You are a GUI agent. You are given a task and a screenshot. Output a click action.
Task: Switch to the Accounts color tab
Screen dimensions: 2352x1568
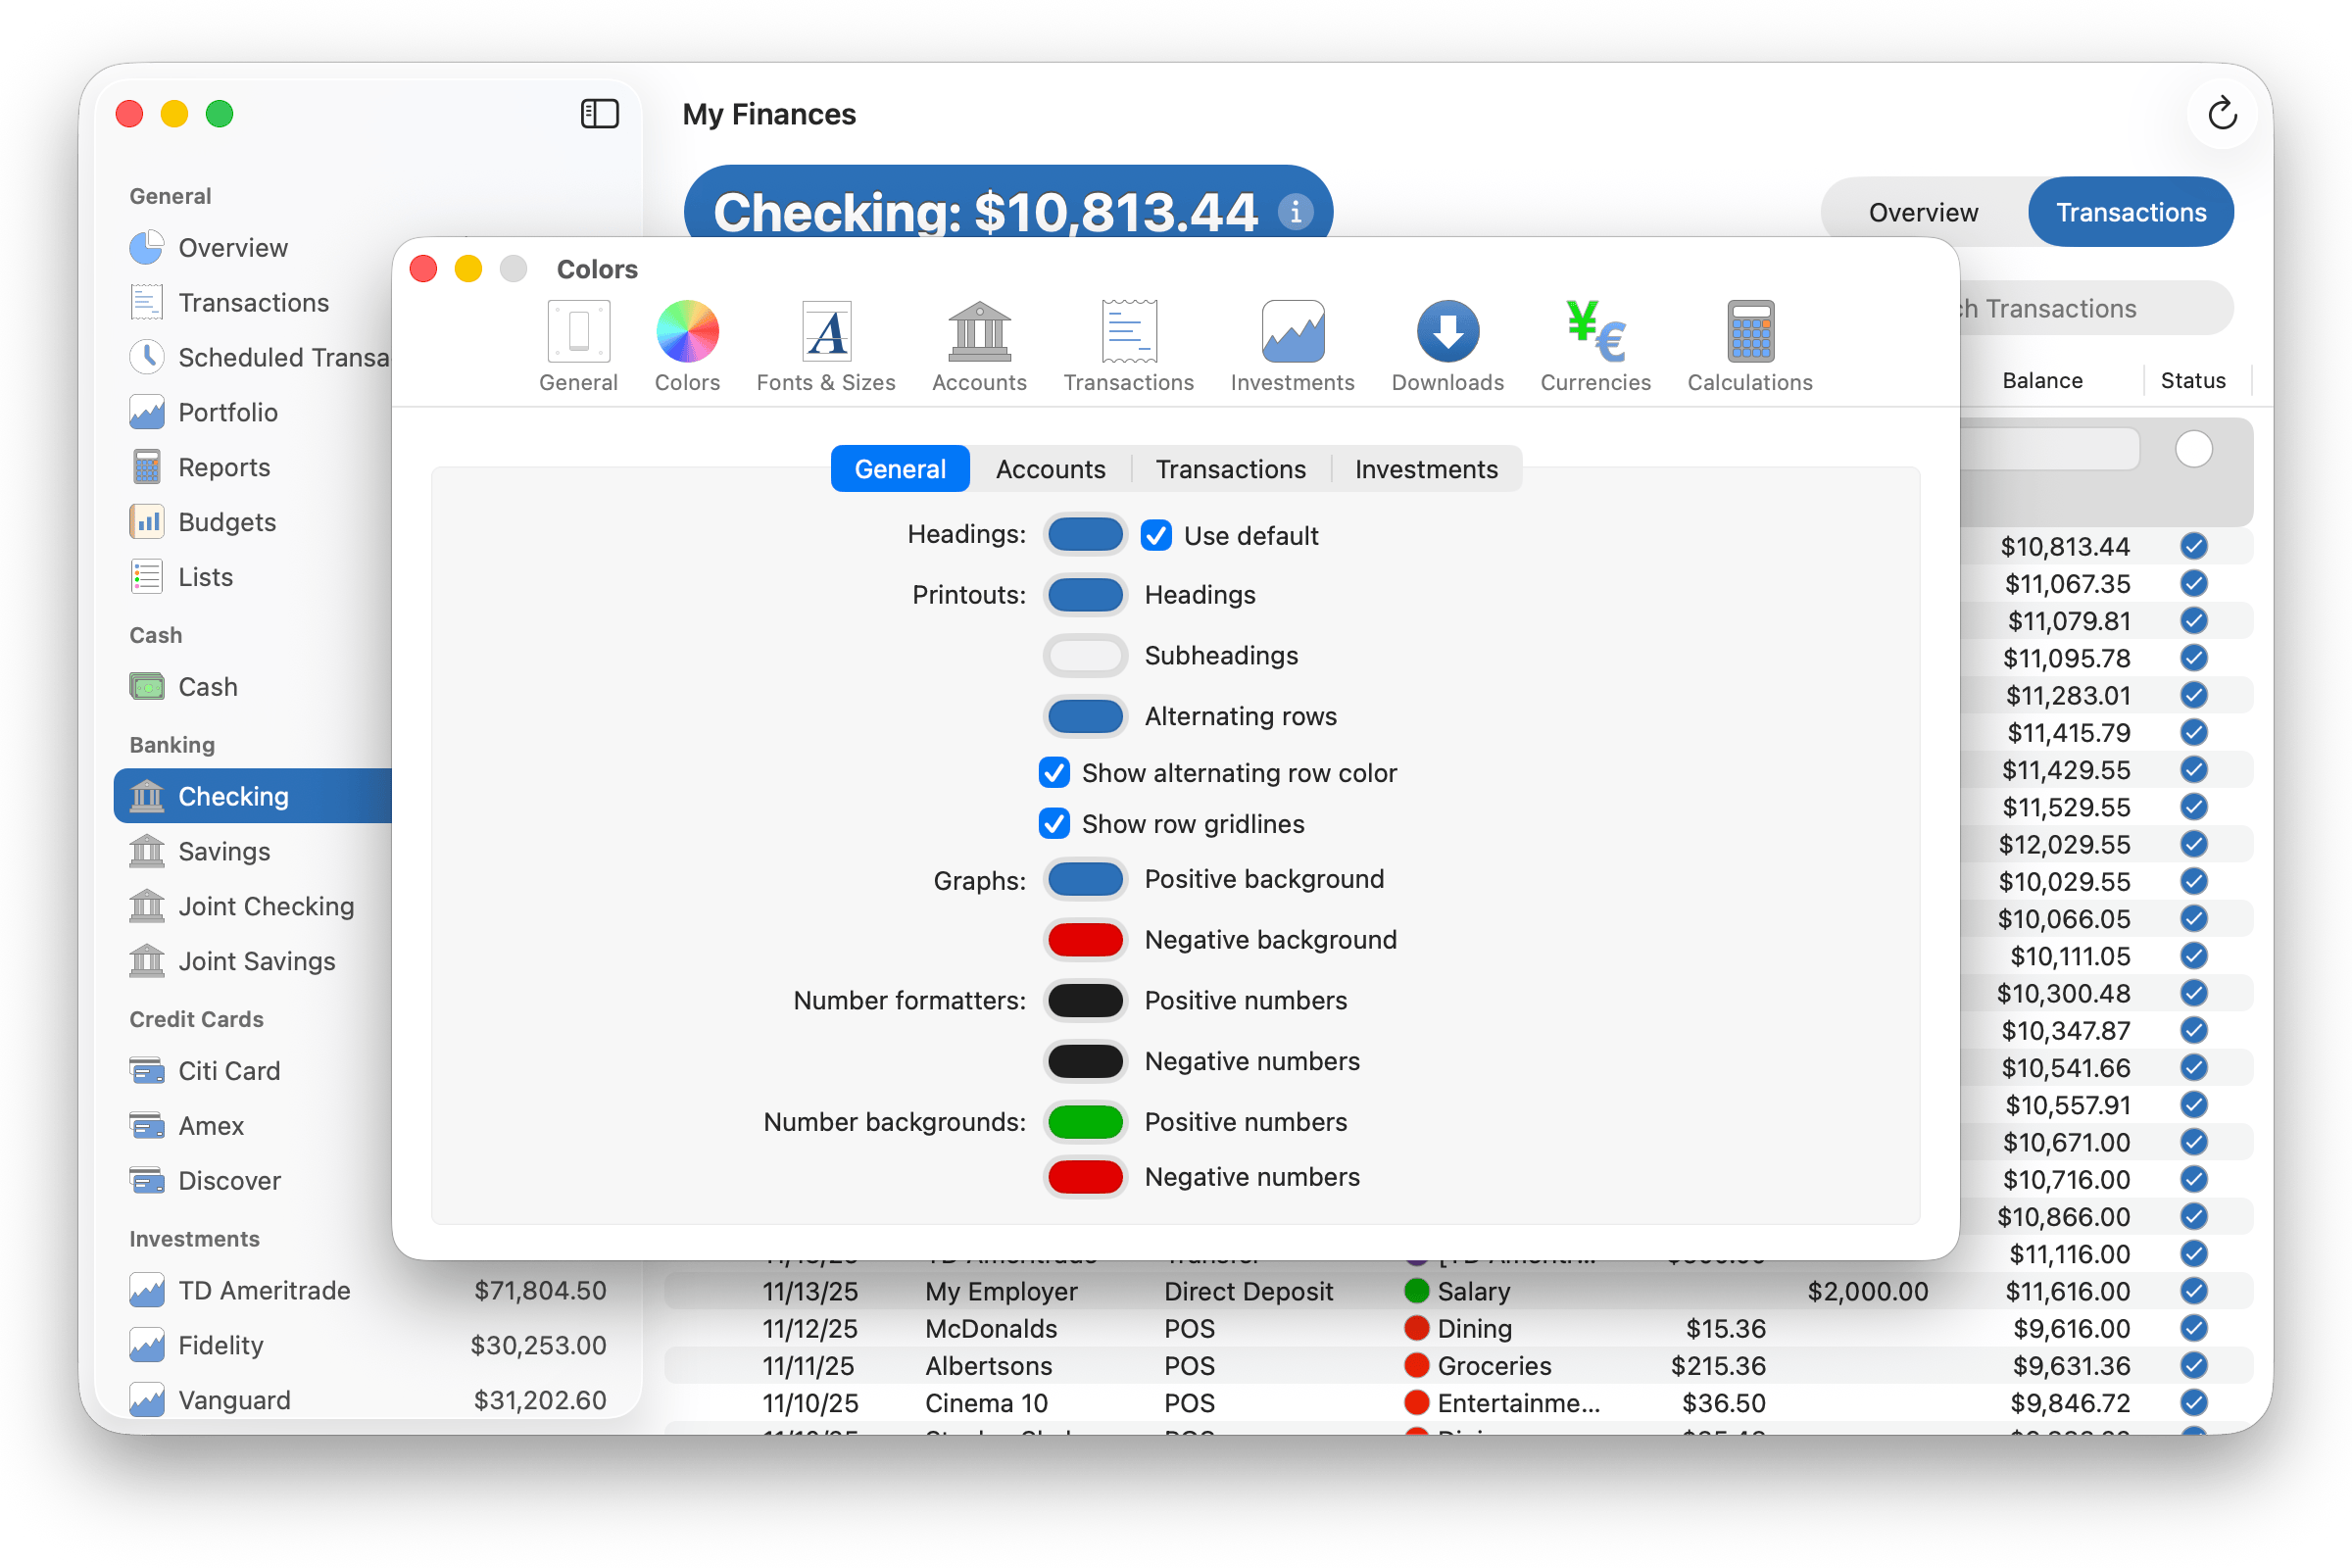(x=1050, y=469)
